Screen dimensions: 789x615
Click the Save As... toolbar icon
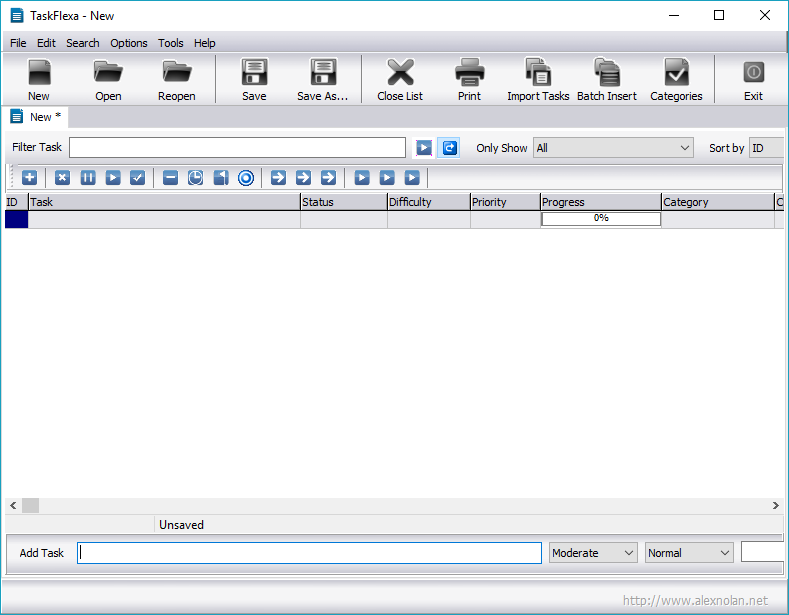[x=323, y=80]
